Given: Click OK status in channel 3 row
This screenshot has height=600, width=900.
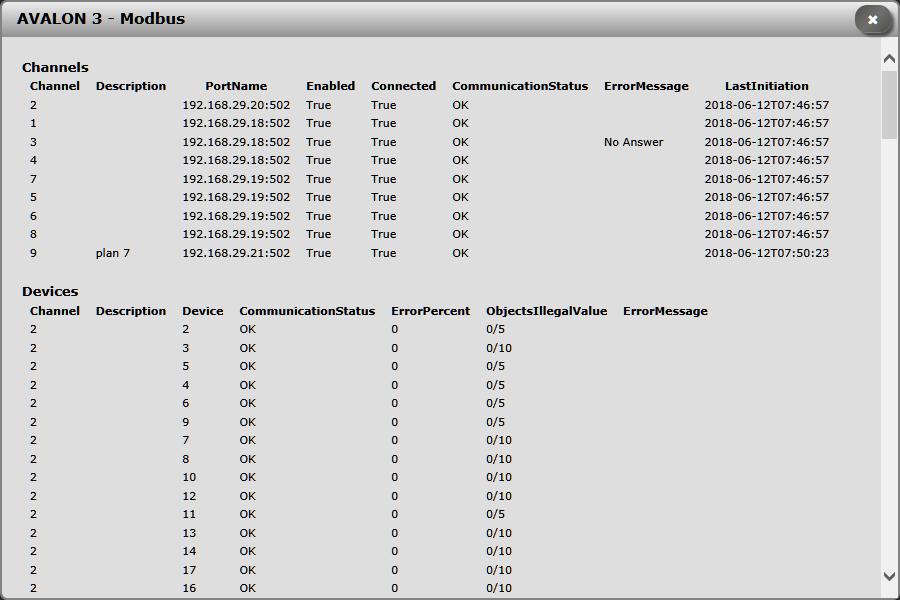Looking at the screenshot, I should [x=460, y=142].
